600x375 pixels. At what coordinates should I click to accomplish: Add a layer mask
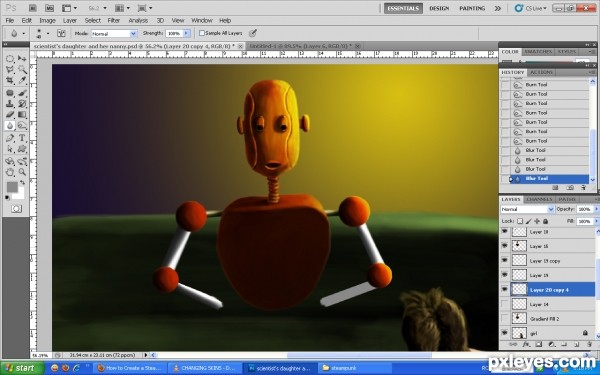coord(538,344)
